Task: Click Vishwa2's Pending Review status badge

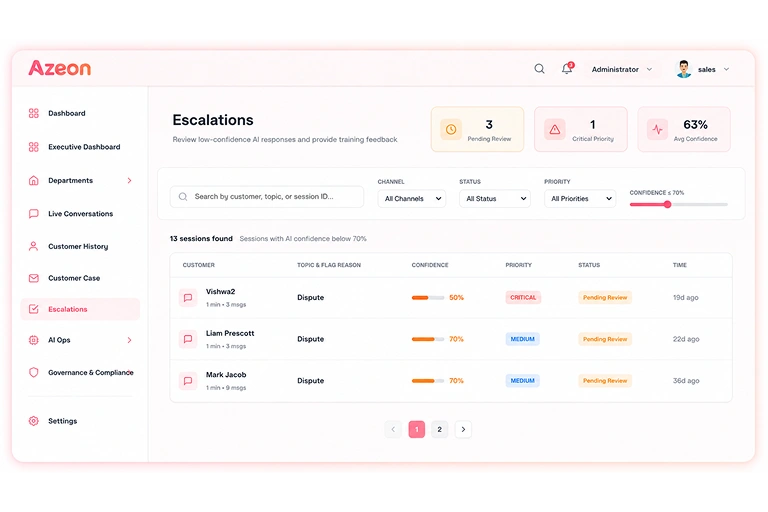Action: pos(605,297)
